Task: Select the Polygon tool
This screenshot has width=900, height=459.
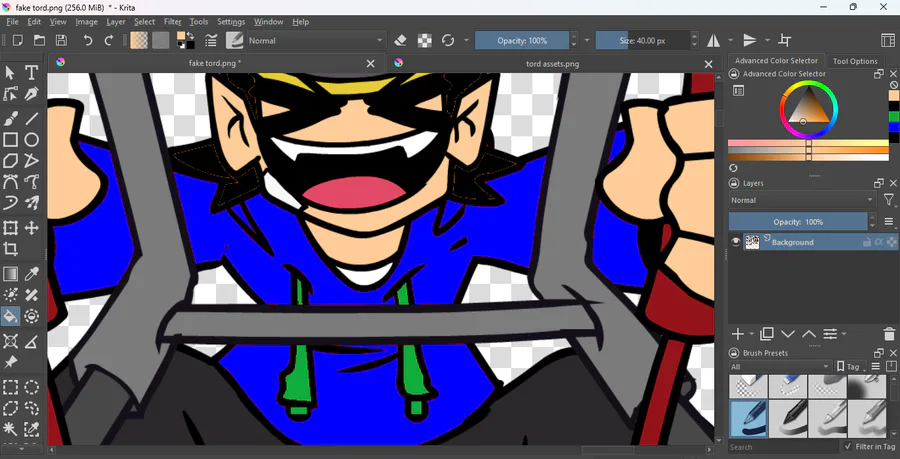Action: pyautogui.click(x=10, y=161)
